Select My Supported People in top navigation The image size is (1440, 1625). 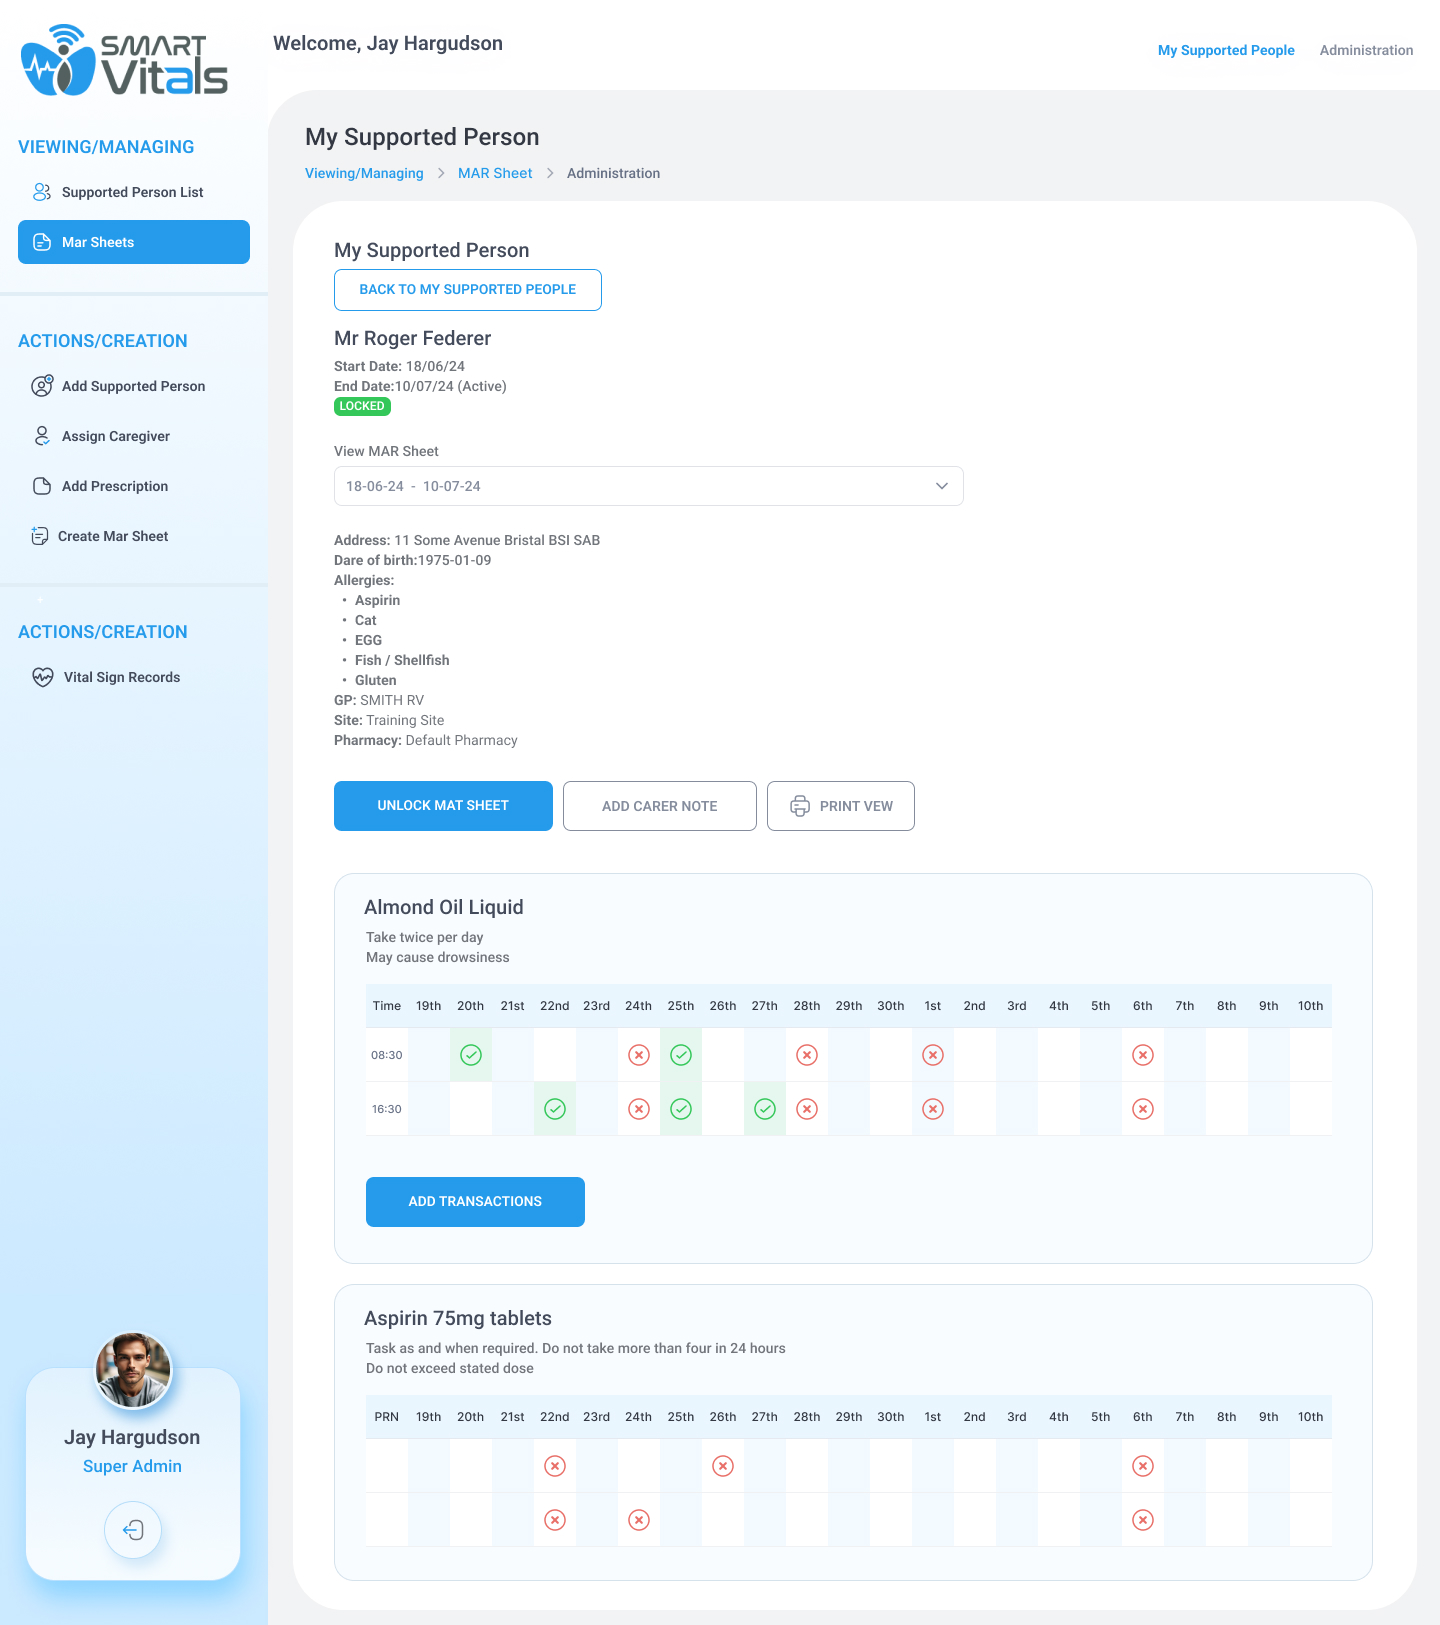[1226, 50]
